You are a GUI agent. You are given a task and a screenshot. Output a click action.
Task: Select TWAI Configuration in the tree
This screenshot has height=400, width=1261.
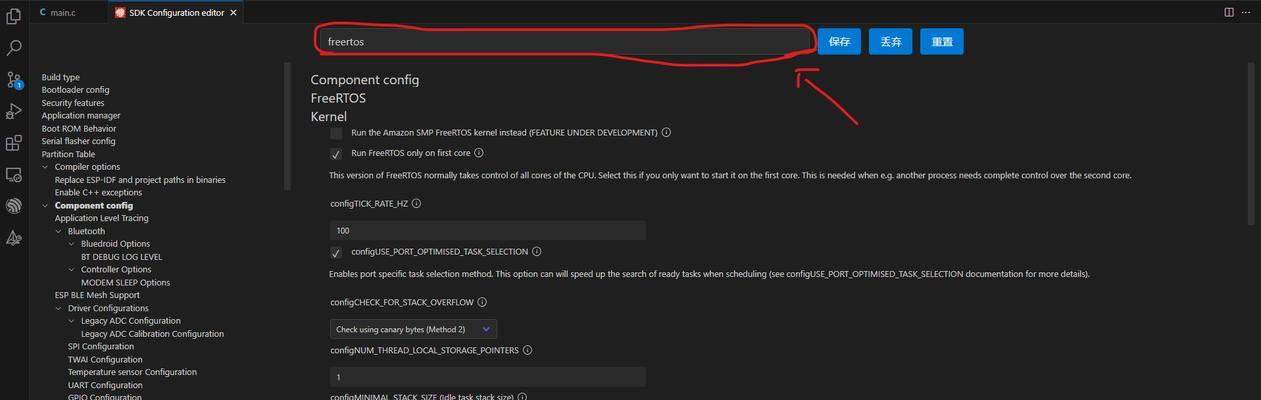[105, 360]
